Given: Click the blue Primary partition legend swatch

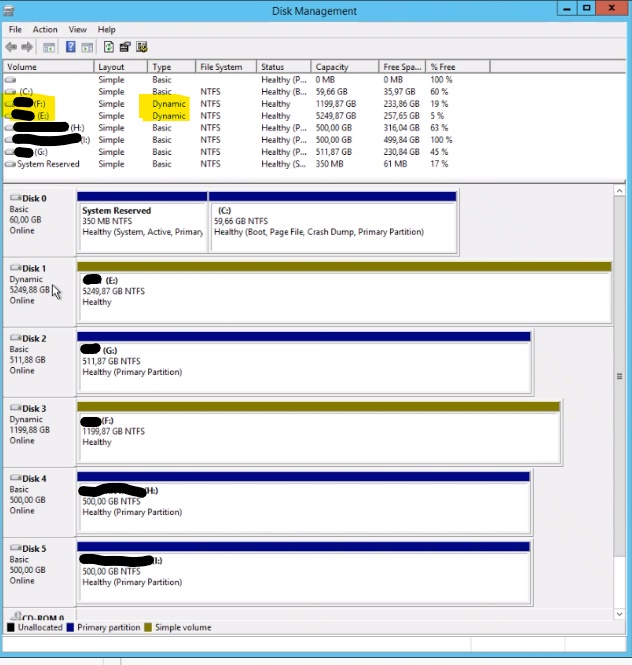Looking at the screenshot, I should click(x=70, y=627).
